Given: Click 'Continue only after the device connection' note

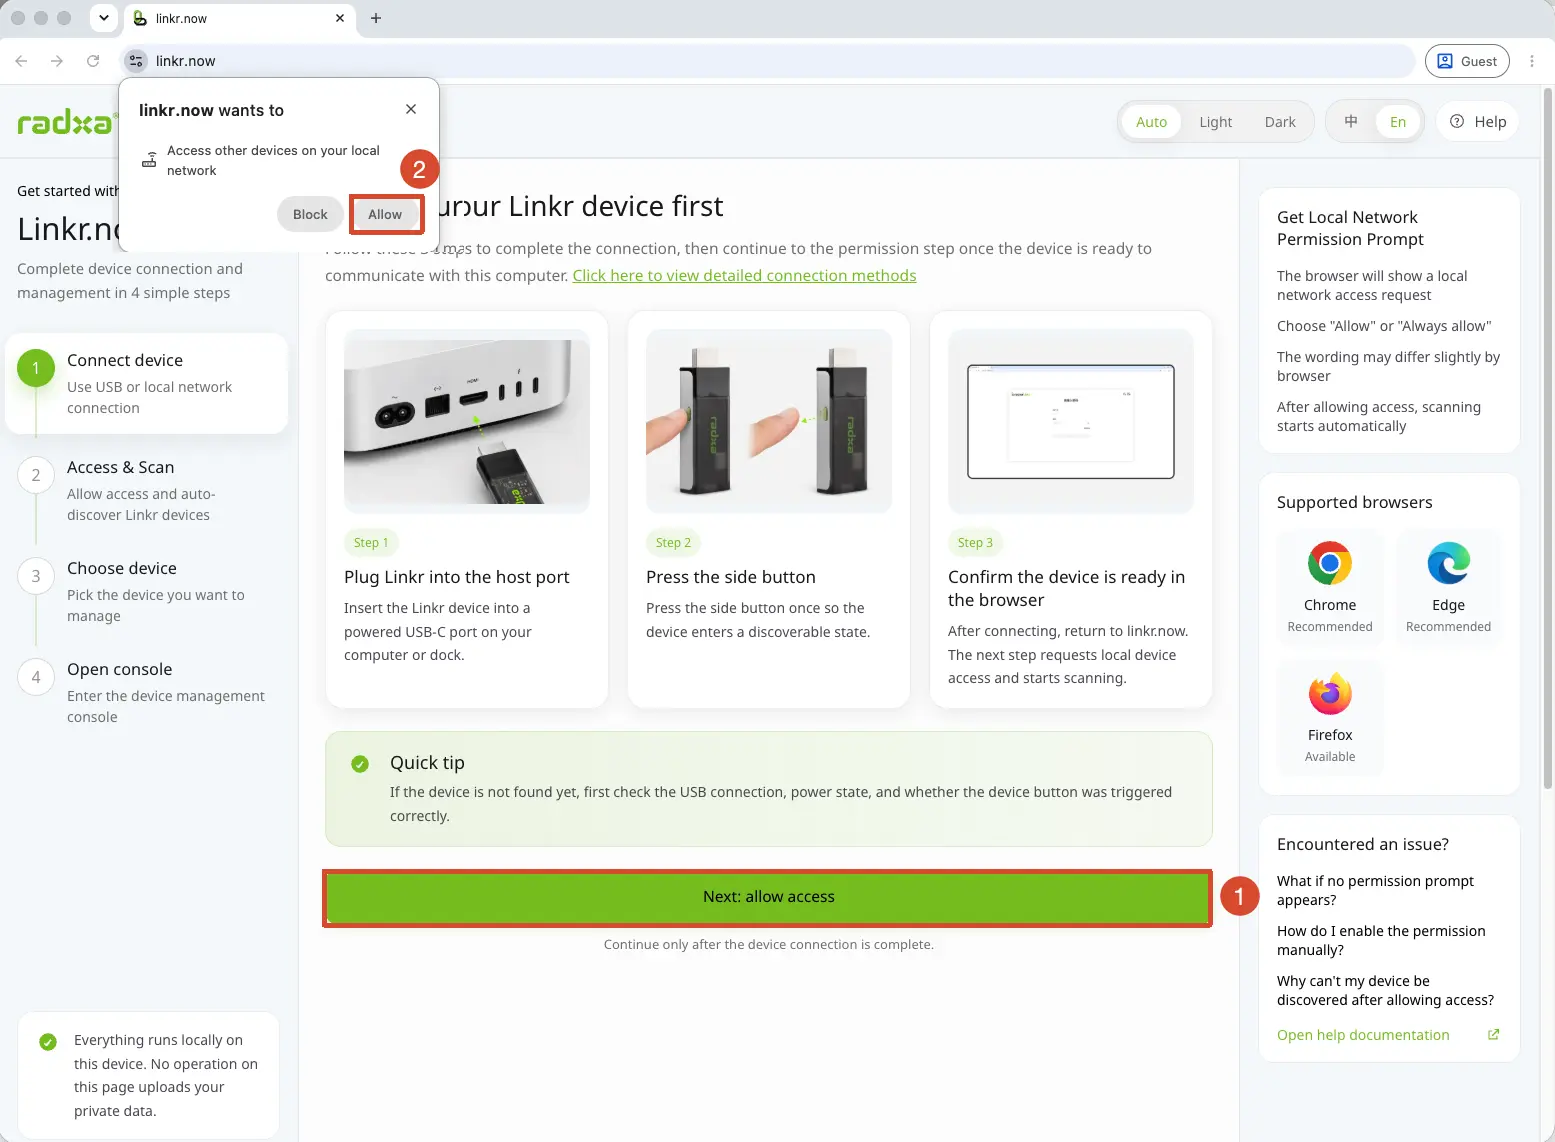Looking at the screenshot, I should pyautogui.click(x=768, y=944).
